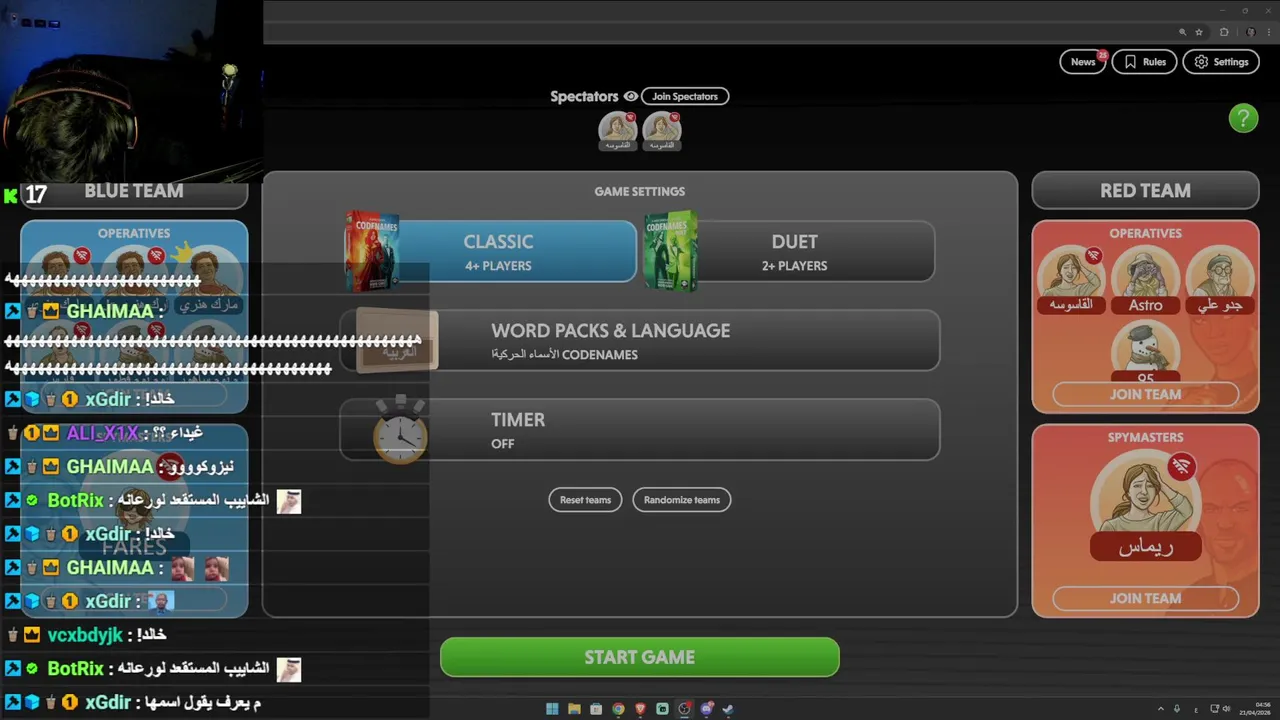This screenshot has width=1280, height=720.
Task: Click the Blue Team header
Action: pyautogui.click(x=134, y=190)
